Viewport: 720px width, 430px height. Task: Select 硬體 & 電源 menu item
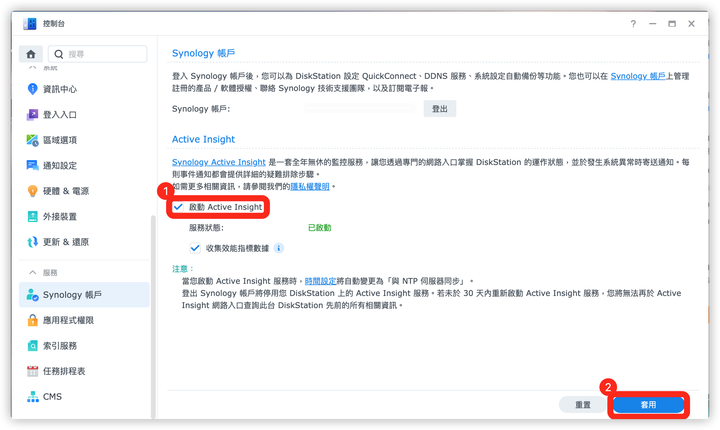click(x=84, y=191)
